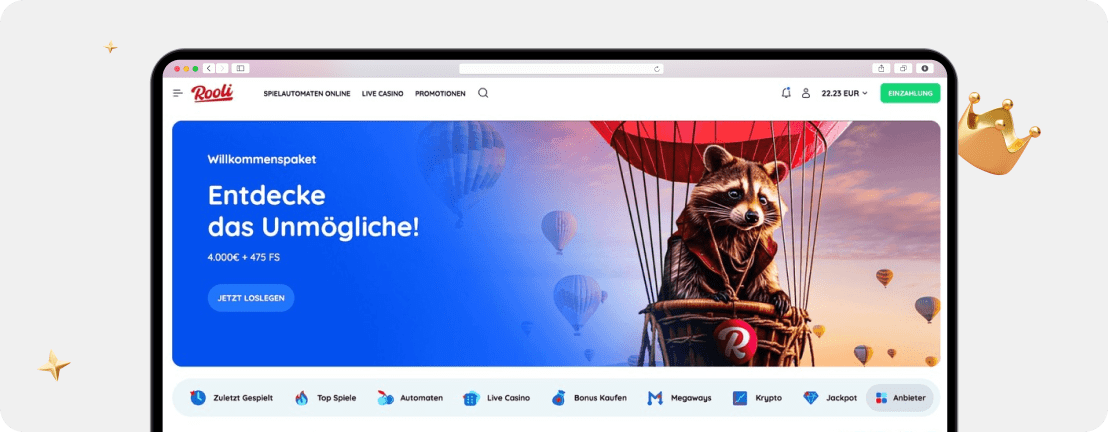Open the Megaways category
Screen dimensions: 1108x432
[x=679, y=398]
